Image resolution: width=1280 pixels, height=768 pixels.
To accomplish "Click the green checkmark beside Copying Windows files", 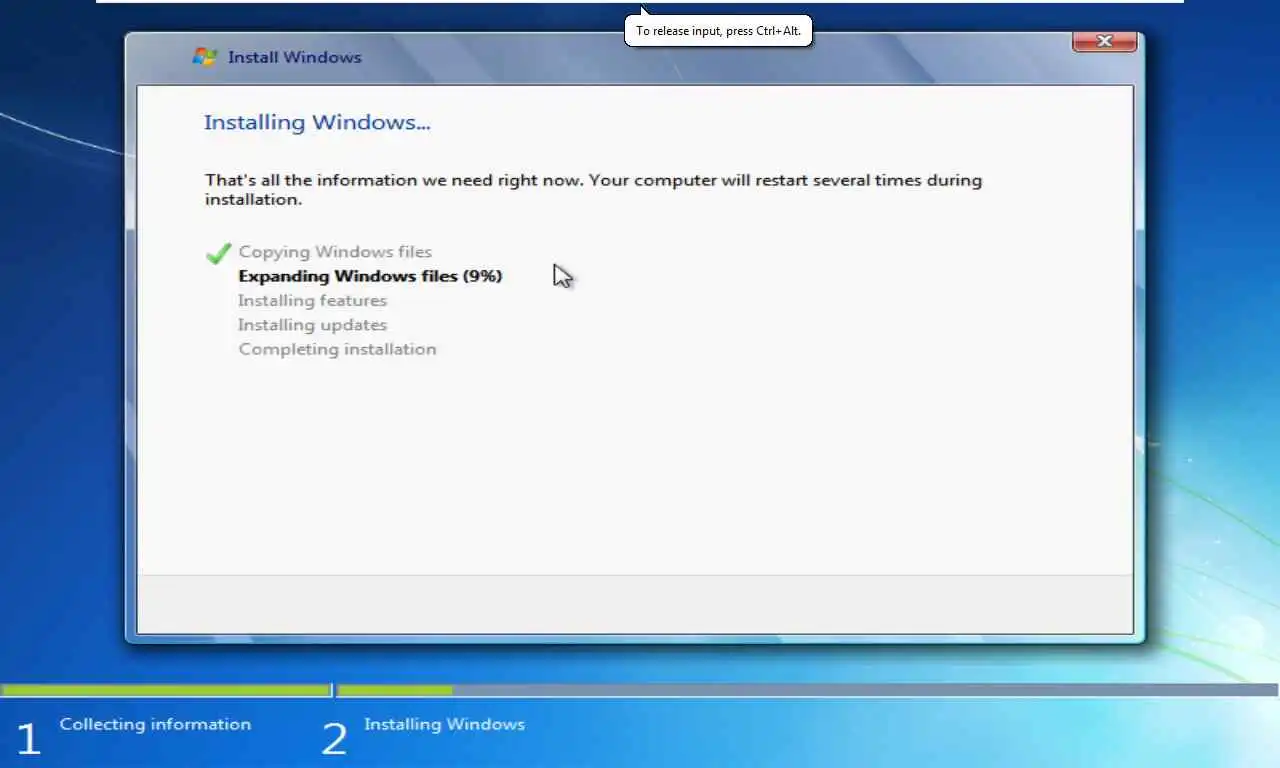I will coord(218,253).
